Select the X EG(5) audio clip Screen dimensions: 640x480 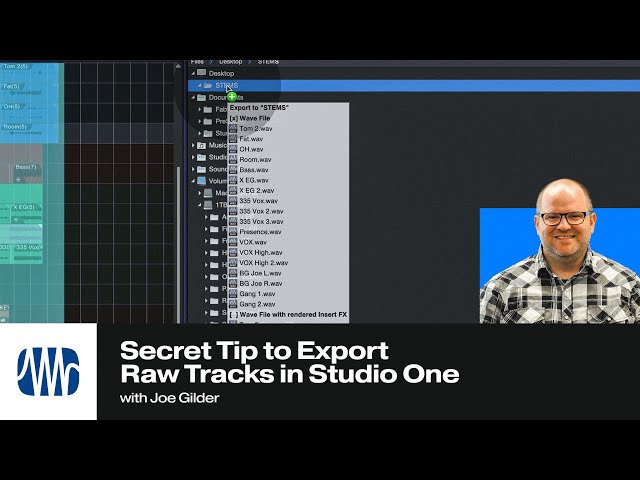tap(26, 213)
